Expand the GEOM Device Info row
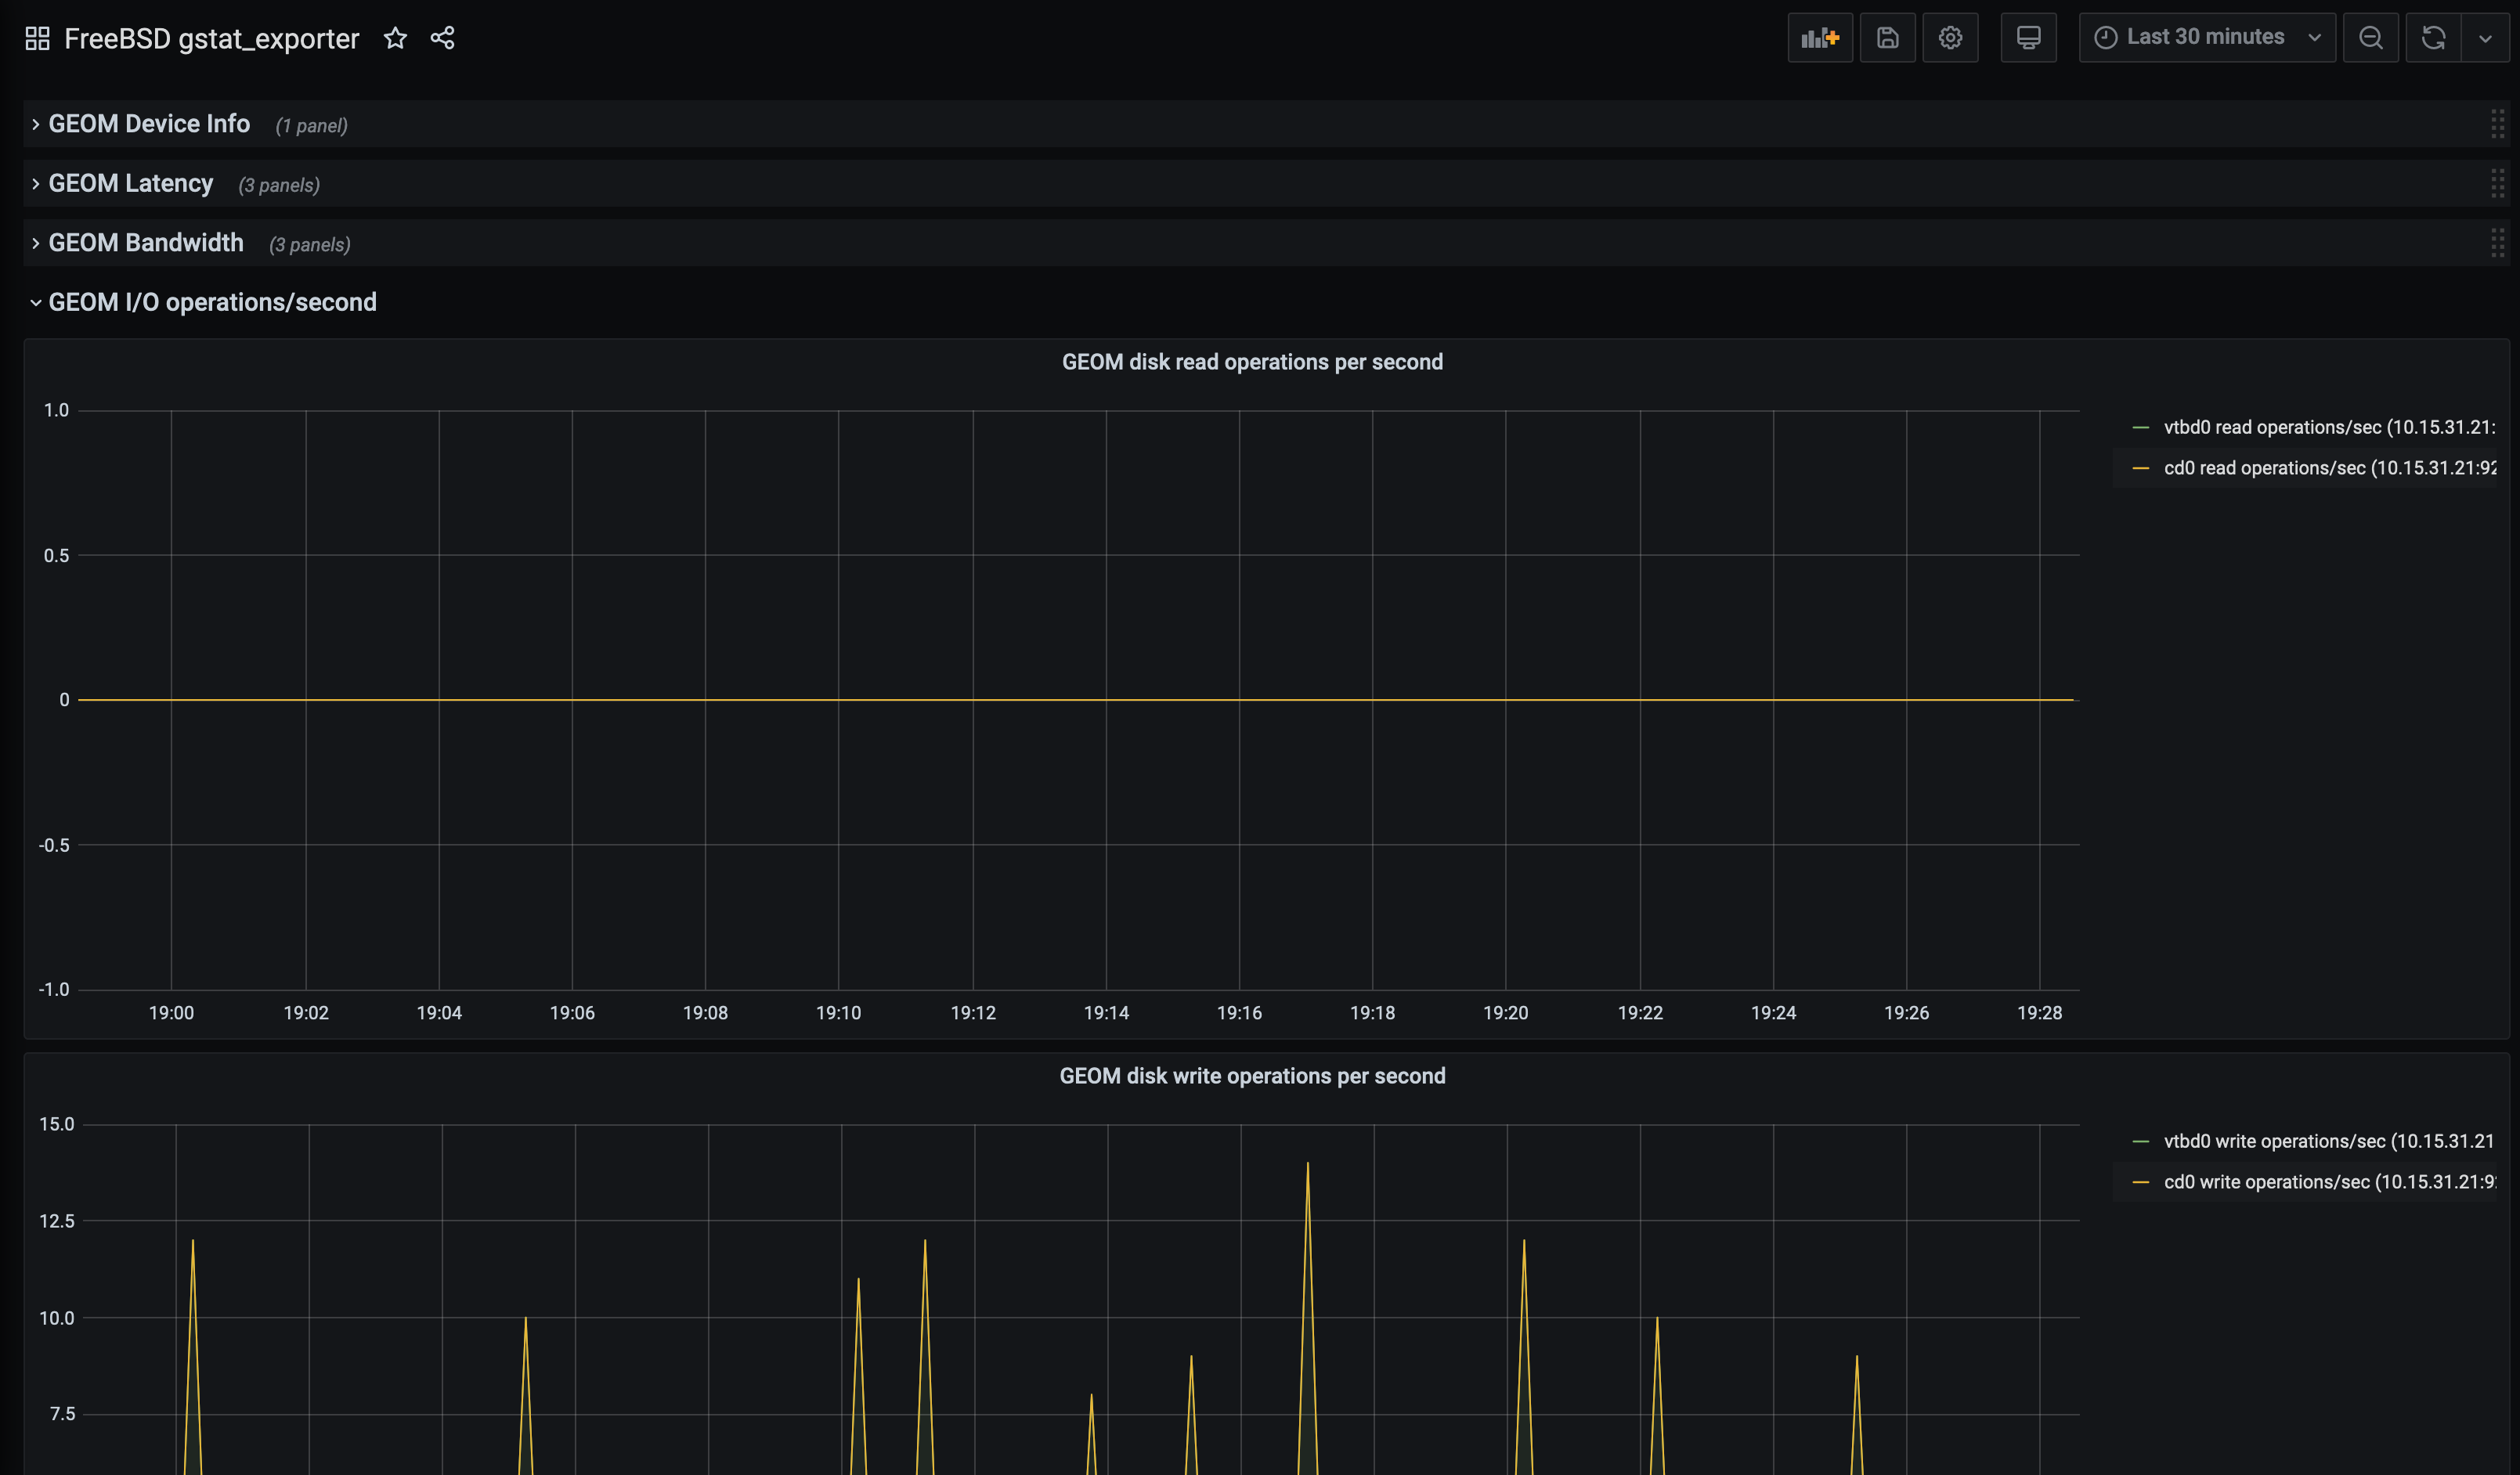Viewport: 2520px width, 1475px height. point(149,123)
